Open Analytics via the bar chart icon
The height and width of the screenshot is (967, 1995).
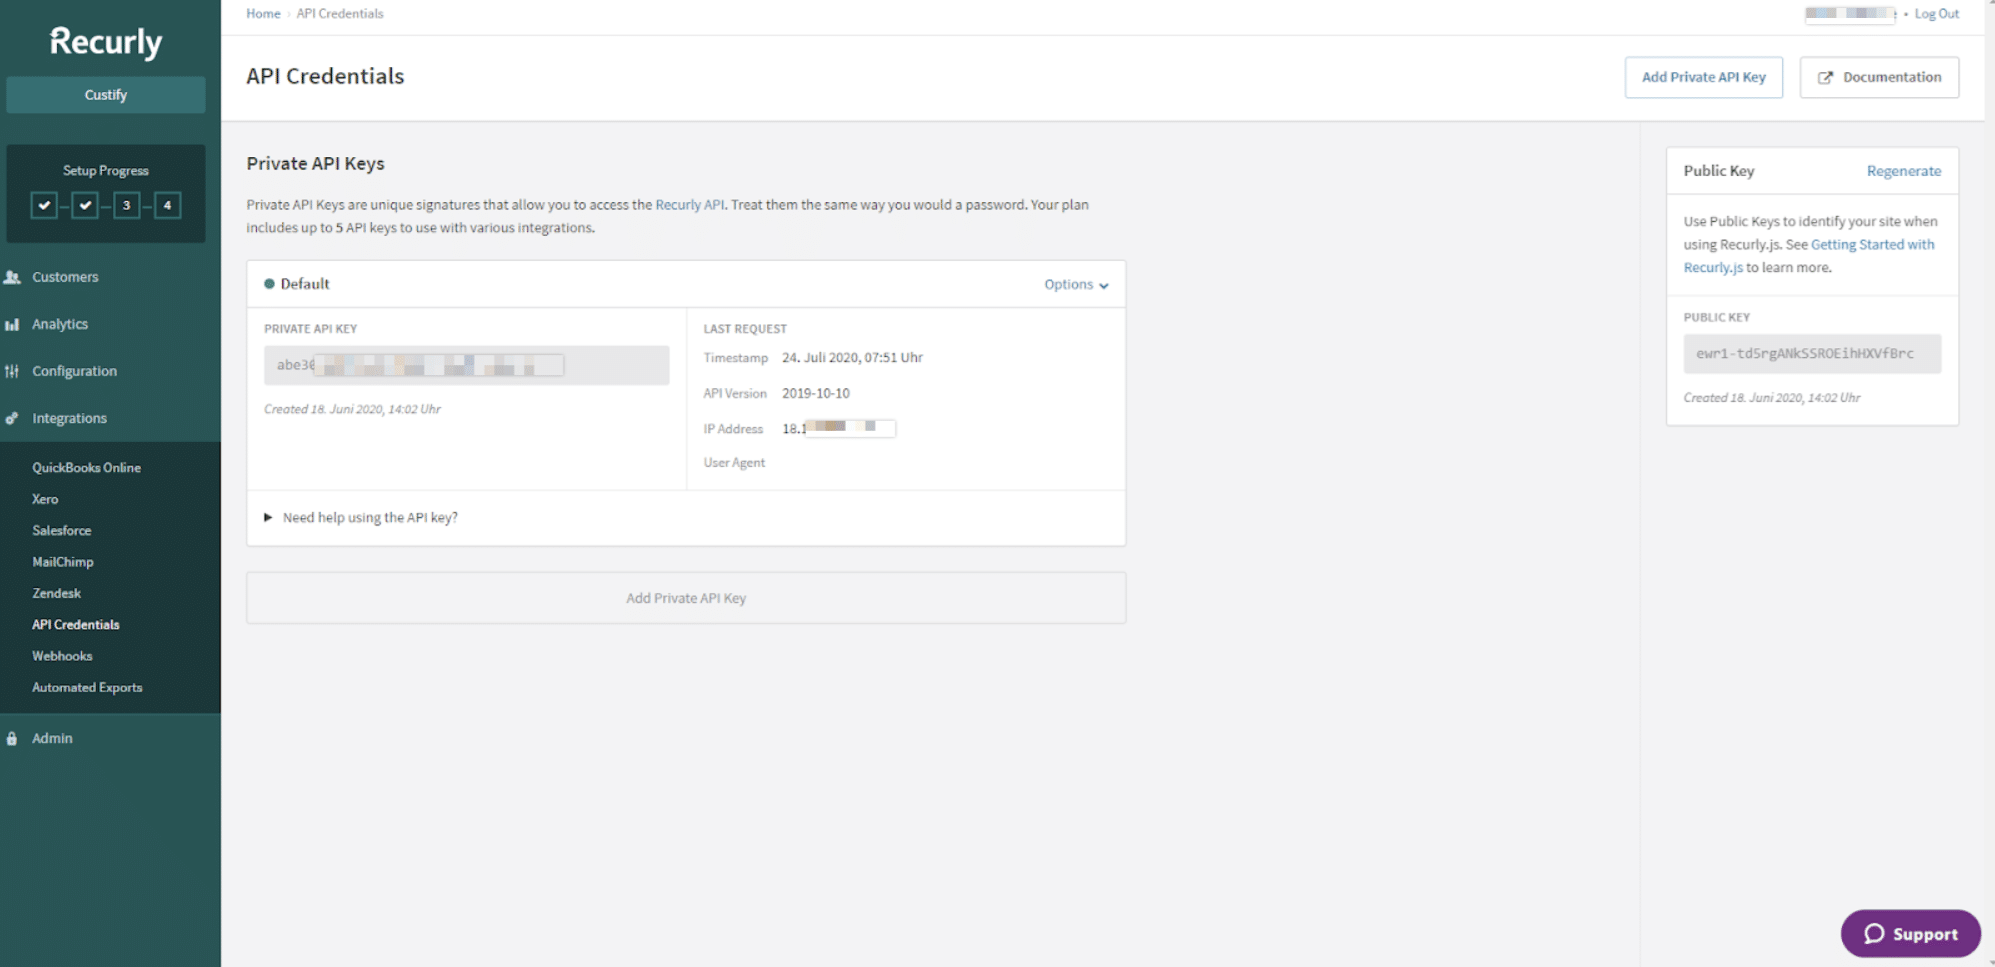pyautogui.click(x=13, y=324)
